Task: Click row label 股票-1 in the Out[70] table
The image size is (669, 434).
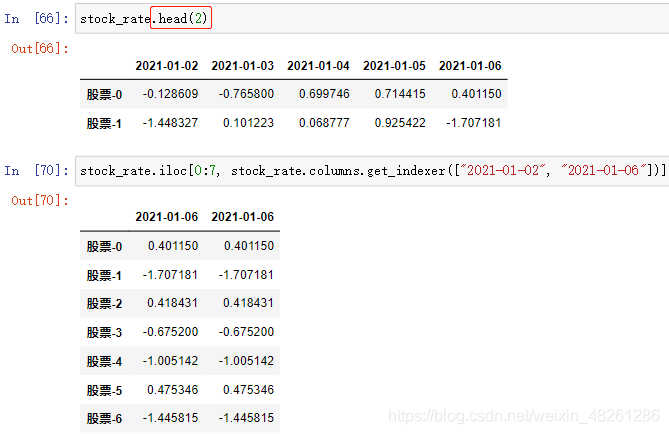Action: tap(105, 275)
